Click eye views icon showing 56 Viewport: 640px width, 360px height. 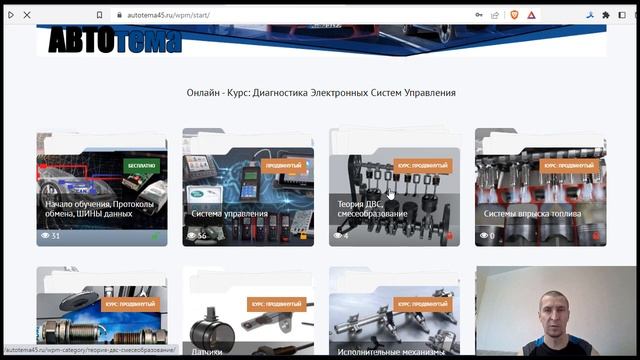(191, 236)
